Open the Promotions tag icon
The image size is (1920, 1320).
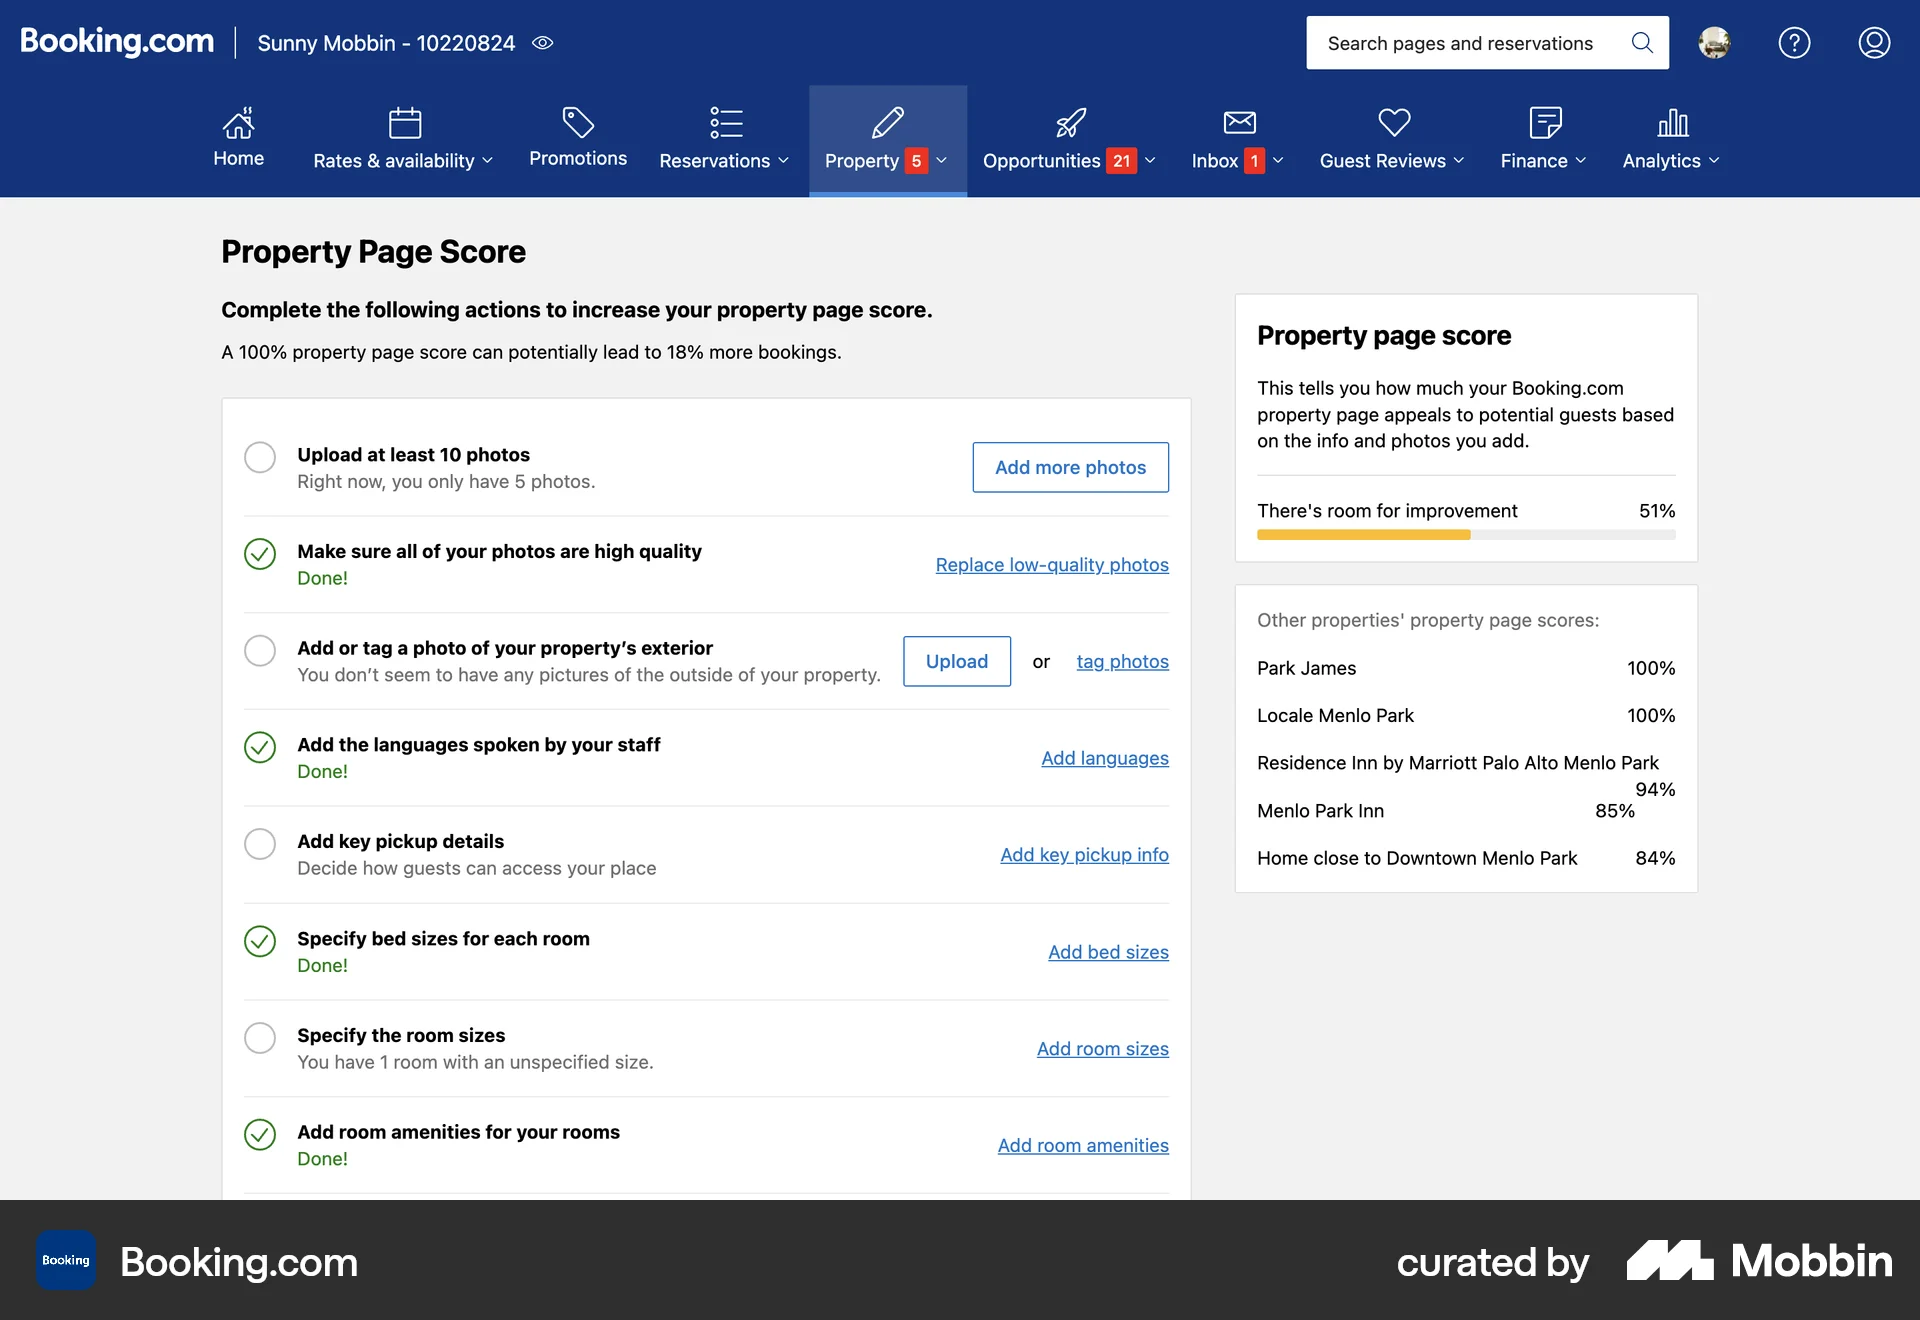coord(578,123)
